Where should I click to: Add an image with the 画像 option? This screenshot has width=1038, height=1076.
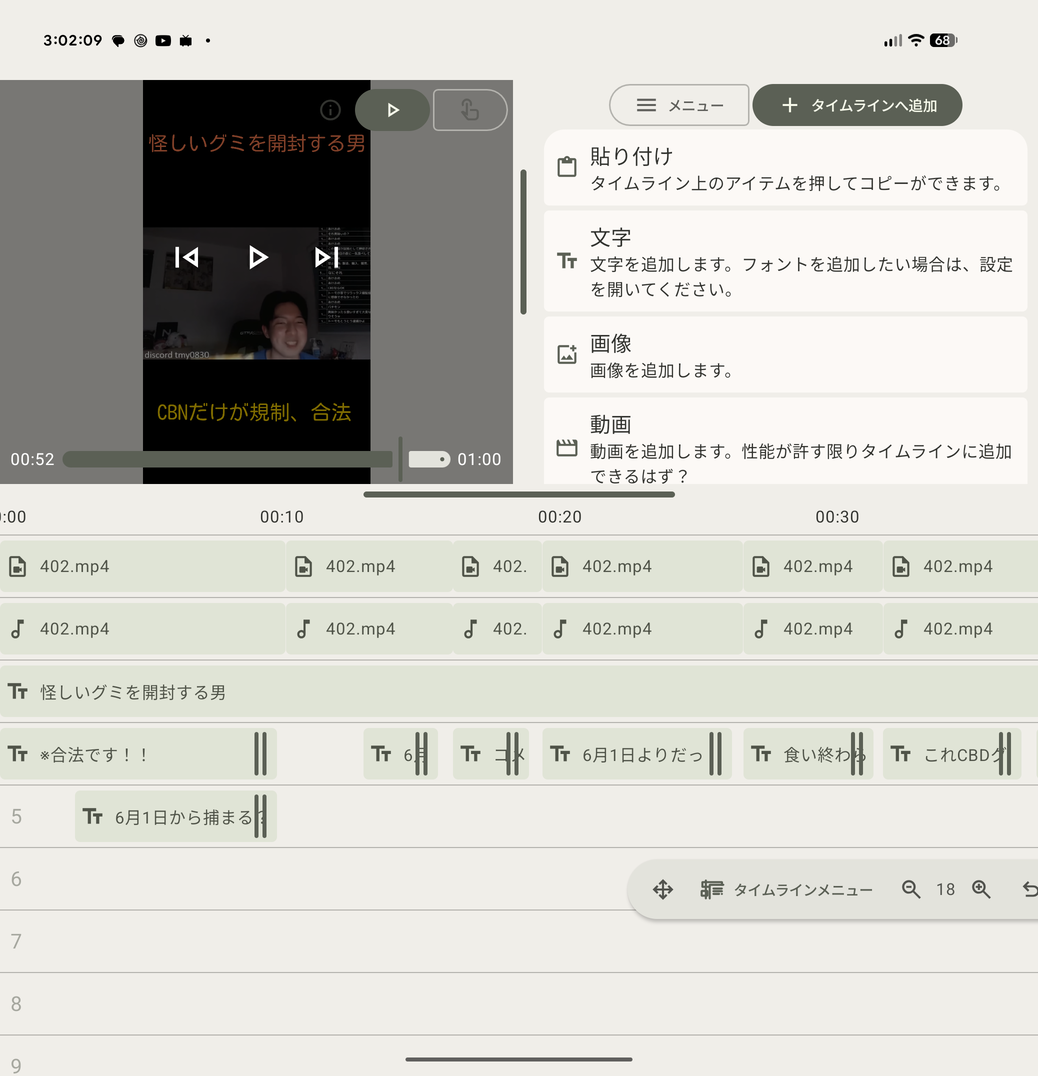(x=786, y=355)
